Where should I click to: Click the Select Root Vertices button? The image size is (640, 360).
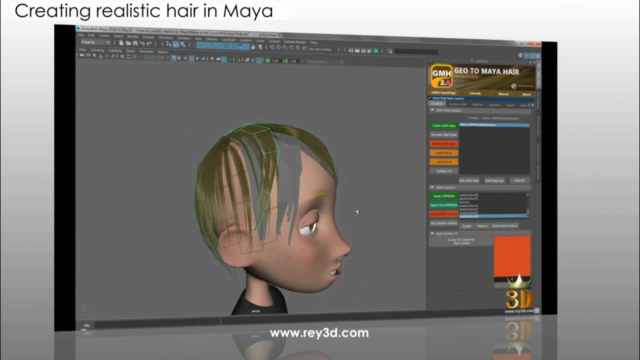(x=504, y=226)
